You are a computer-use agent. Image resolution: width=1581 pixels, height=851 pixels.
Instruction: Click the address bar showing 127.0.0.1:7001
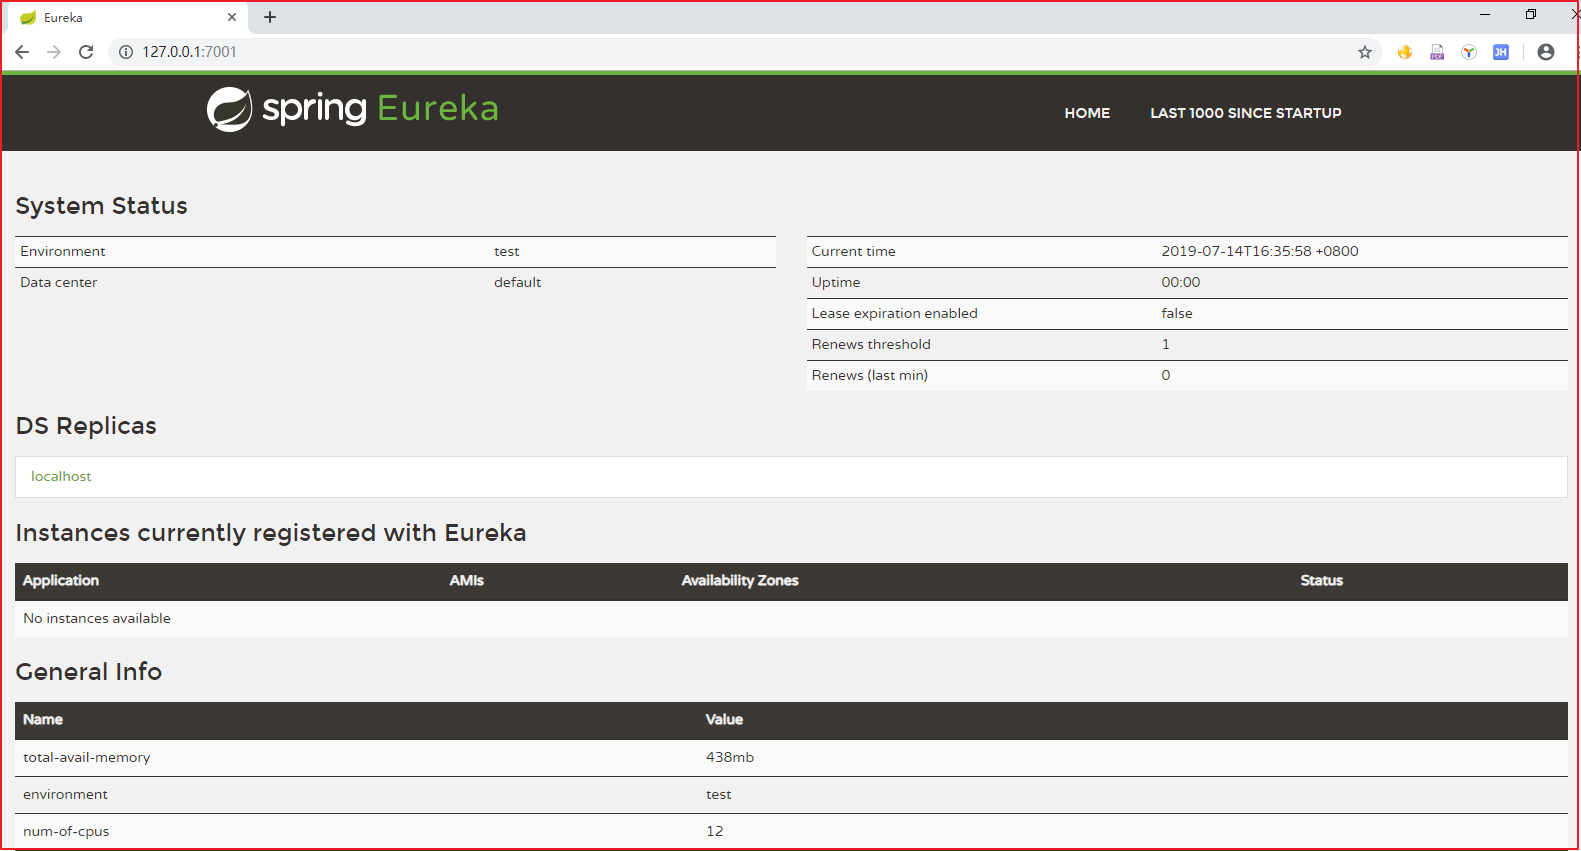point(700,52)
